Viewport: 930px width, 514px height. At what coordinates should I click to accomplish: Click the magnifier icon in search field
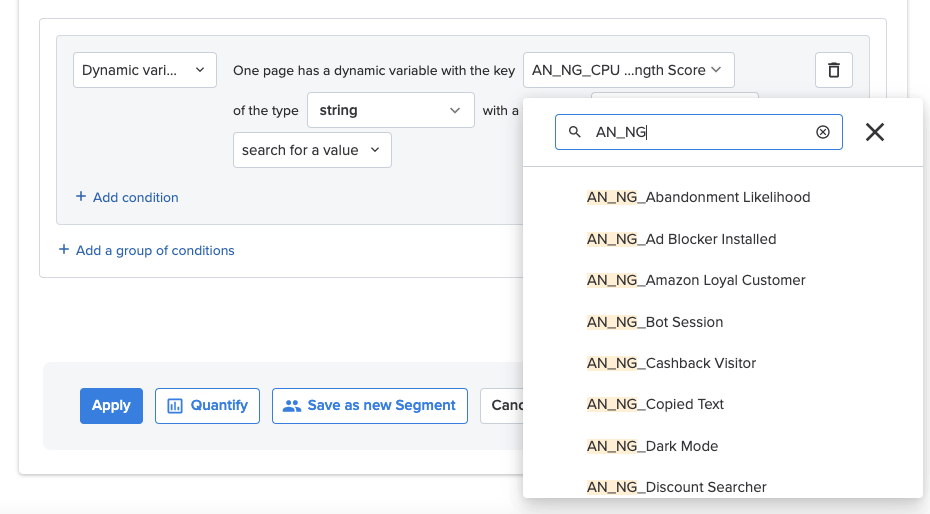pos(574,132)
